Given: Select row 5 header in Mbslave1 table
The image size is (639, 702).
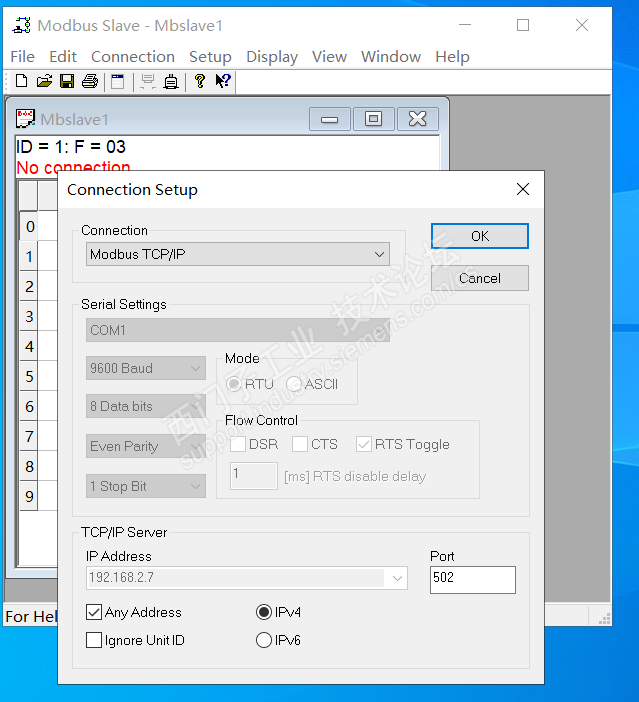Looking at the screenshot, I should [29, 376].
